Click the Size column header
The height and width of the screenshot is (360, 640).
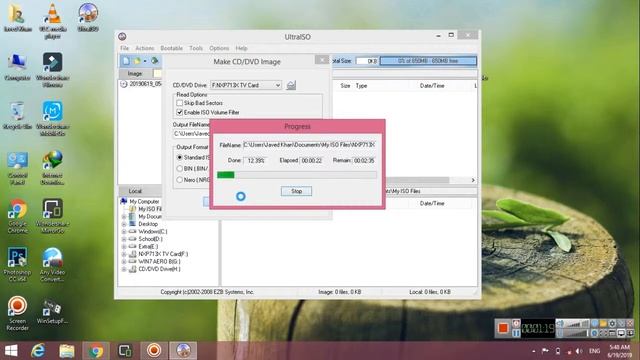[x=345, y=86]
